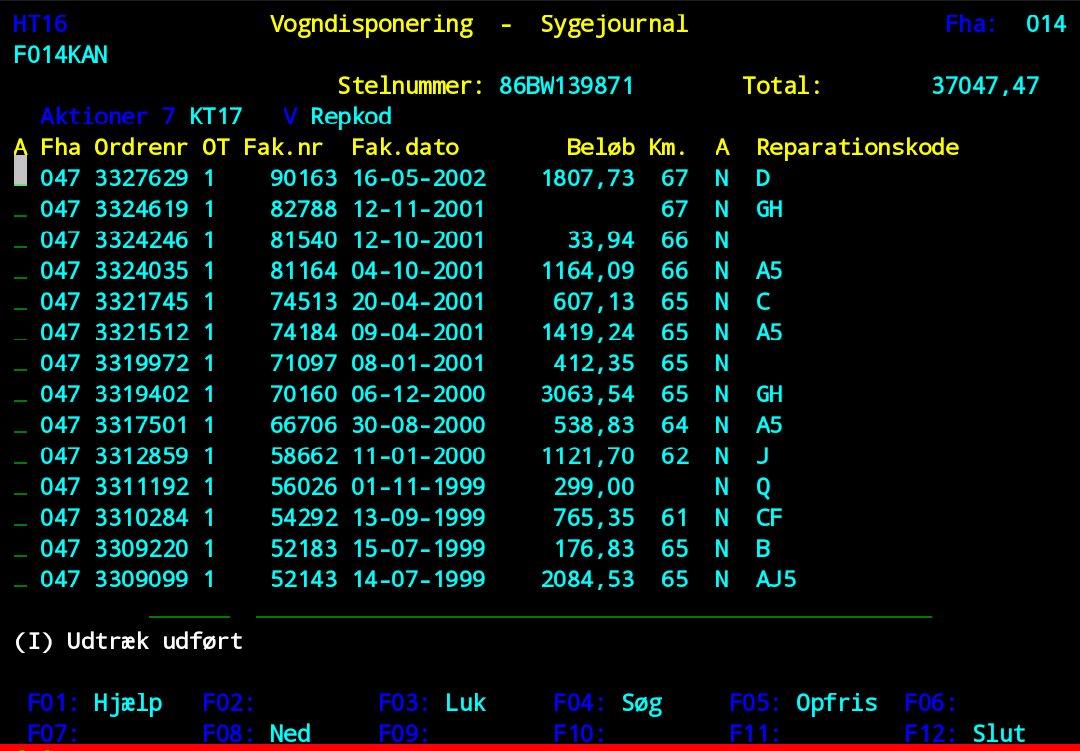Viewport: 1080px width, 751px height.
Task: Click action field for order 3312859
Action: tap(20, 457)
